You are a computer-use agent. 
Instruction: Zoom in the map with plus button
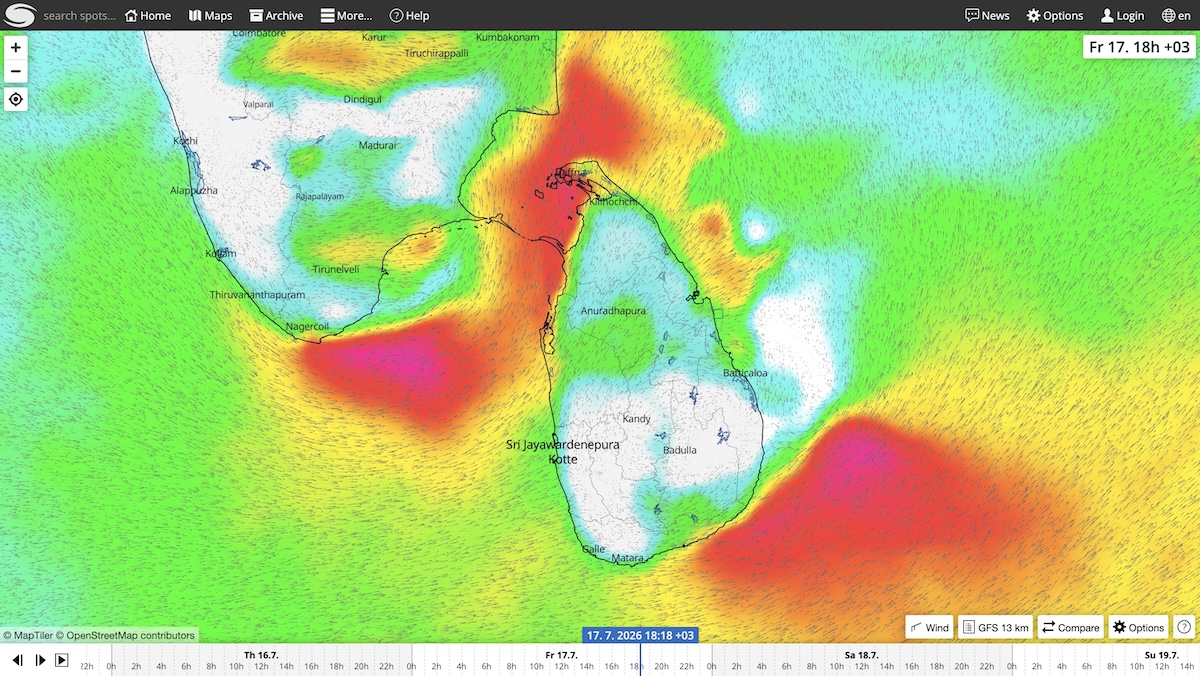click(x=16, y=47)
